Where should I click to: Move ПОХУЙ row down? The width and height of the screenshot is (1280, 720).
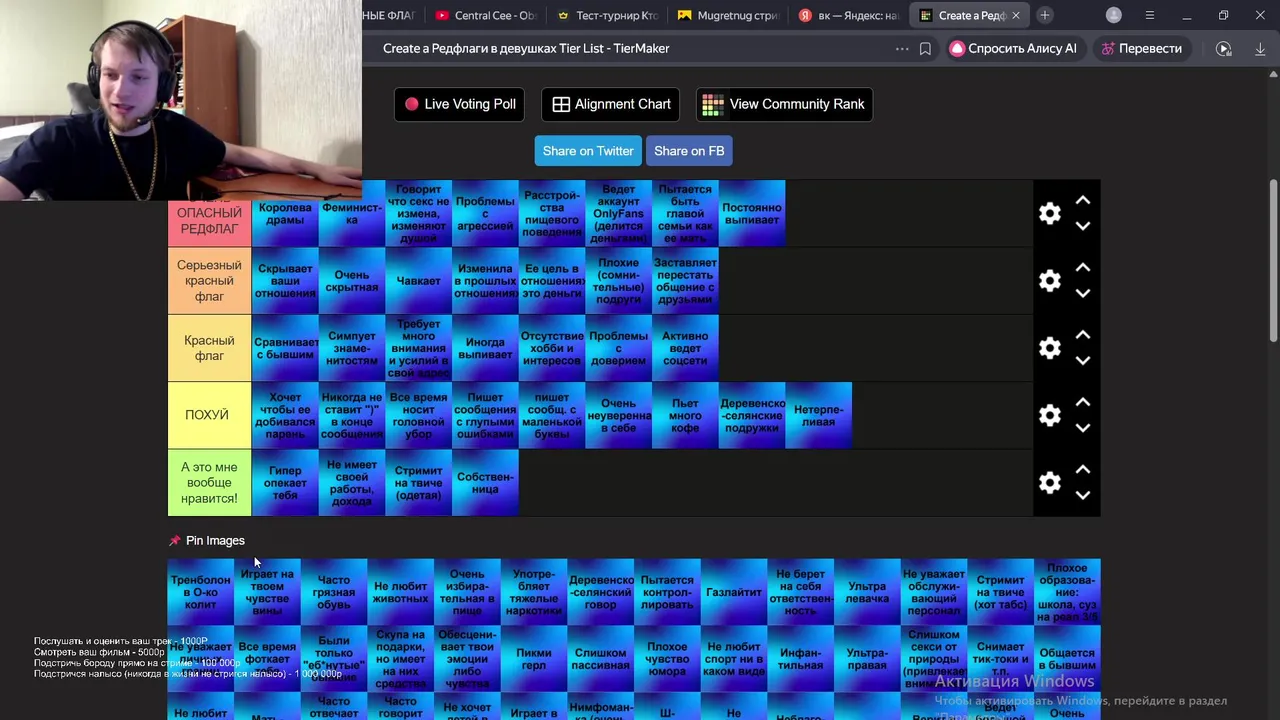coord(1083,428)
